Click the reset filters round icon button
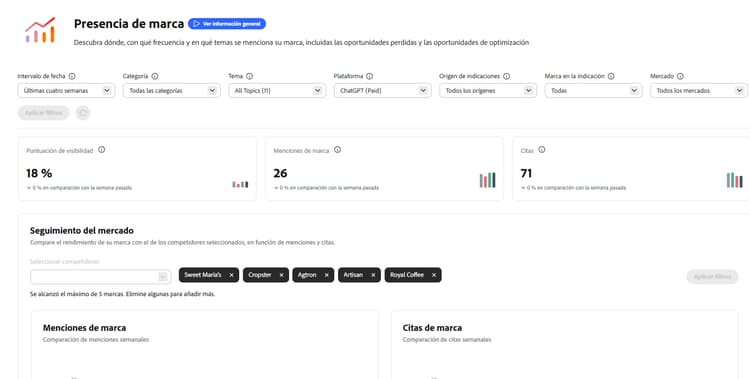Image resolution: width=750 pixels, height=379 pixels. click(x=83, y=113)
